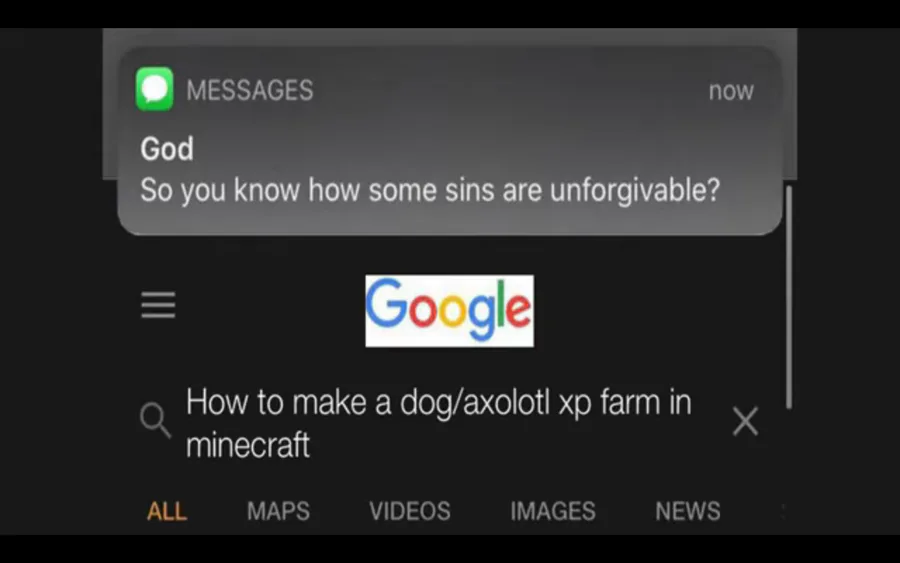Select the ALL results tab
This screenshot has width=900, height=563.
(x=167, y=511)
